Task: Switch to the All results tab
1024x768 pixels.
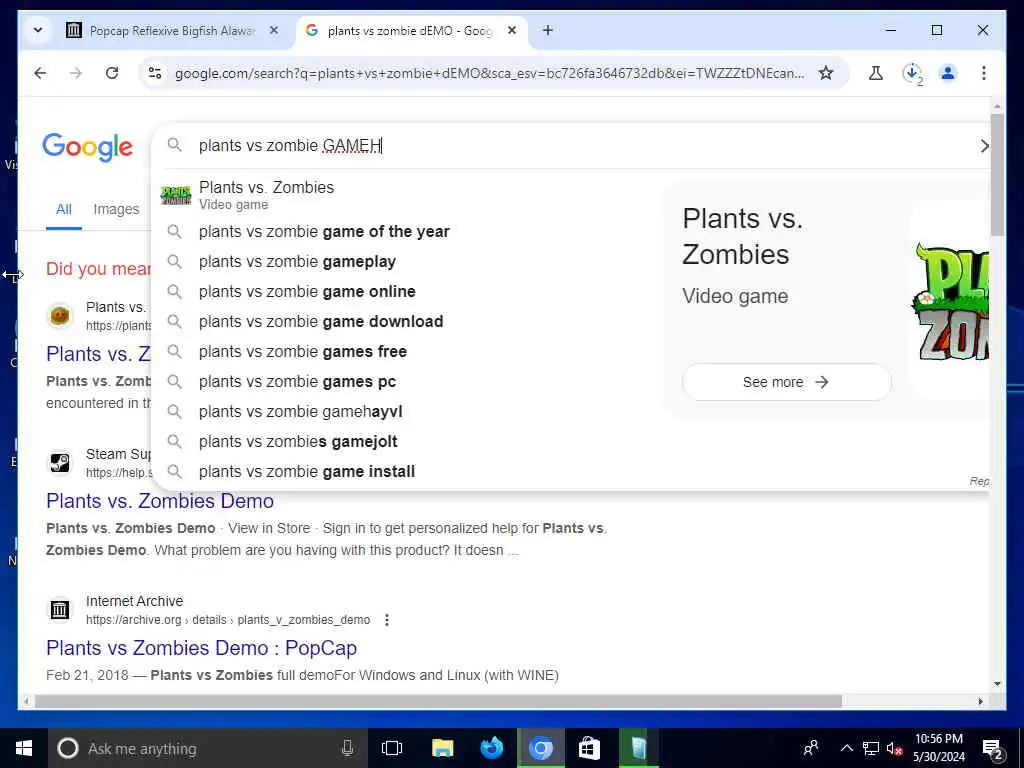Action: [63, 210]
